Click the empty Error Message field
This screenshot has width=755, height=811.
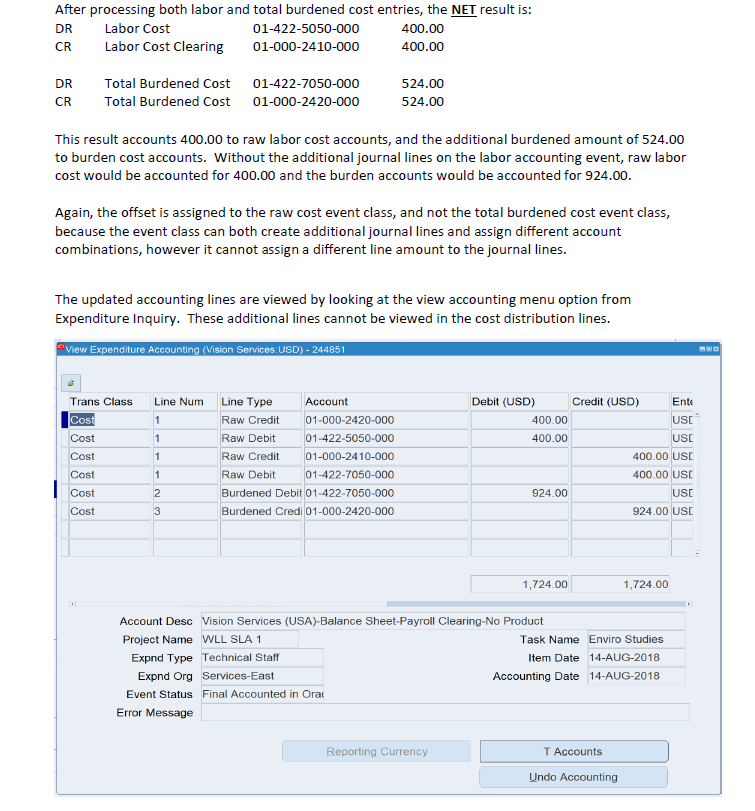click(445, 712)
